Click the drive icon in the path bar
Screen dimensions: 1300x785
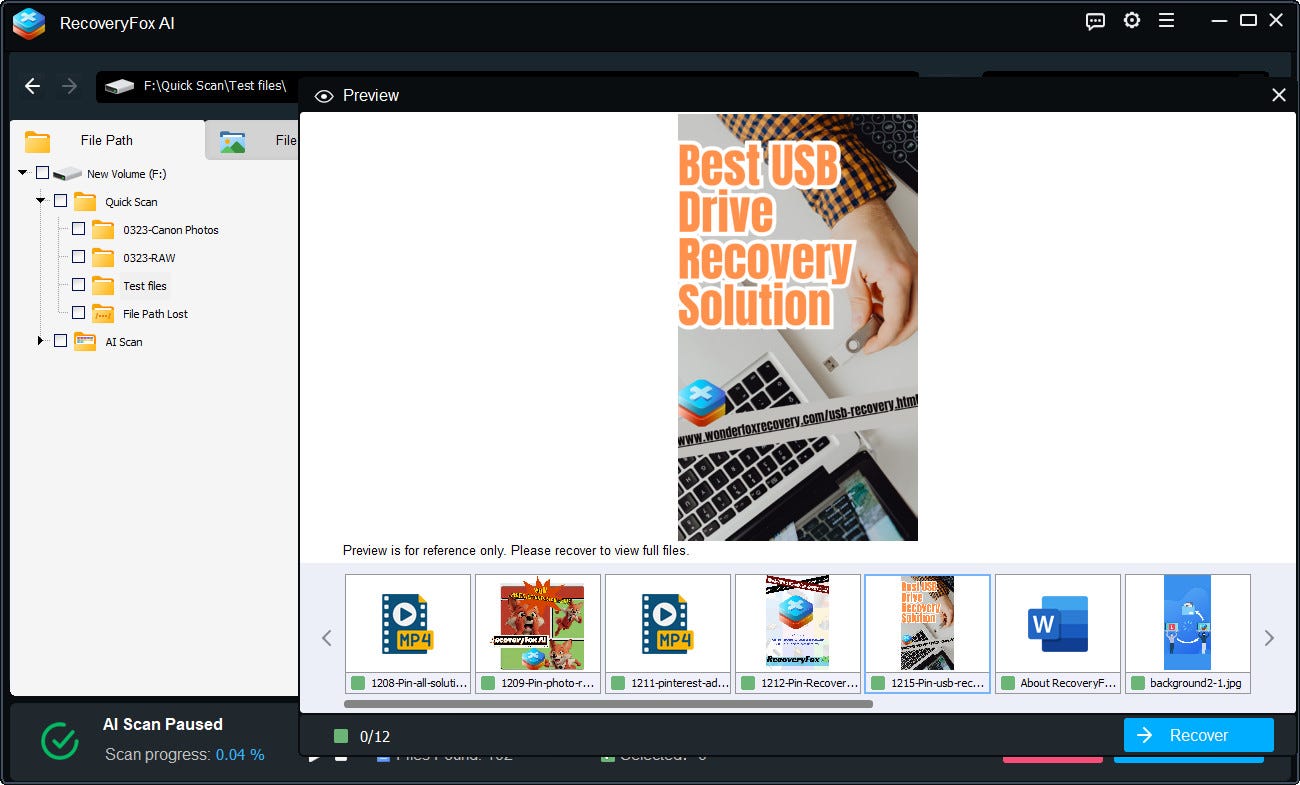[x=120, y=86]
